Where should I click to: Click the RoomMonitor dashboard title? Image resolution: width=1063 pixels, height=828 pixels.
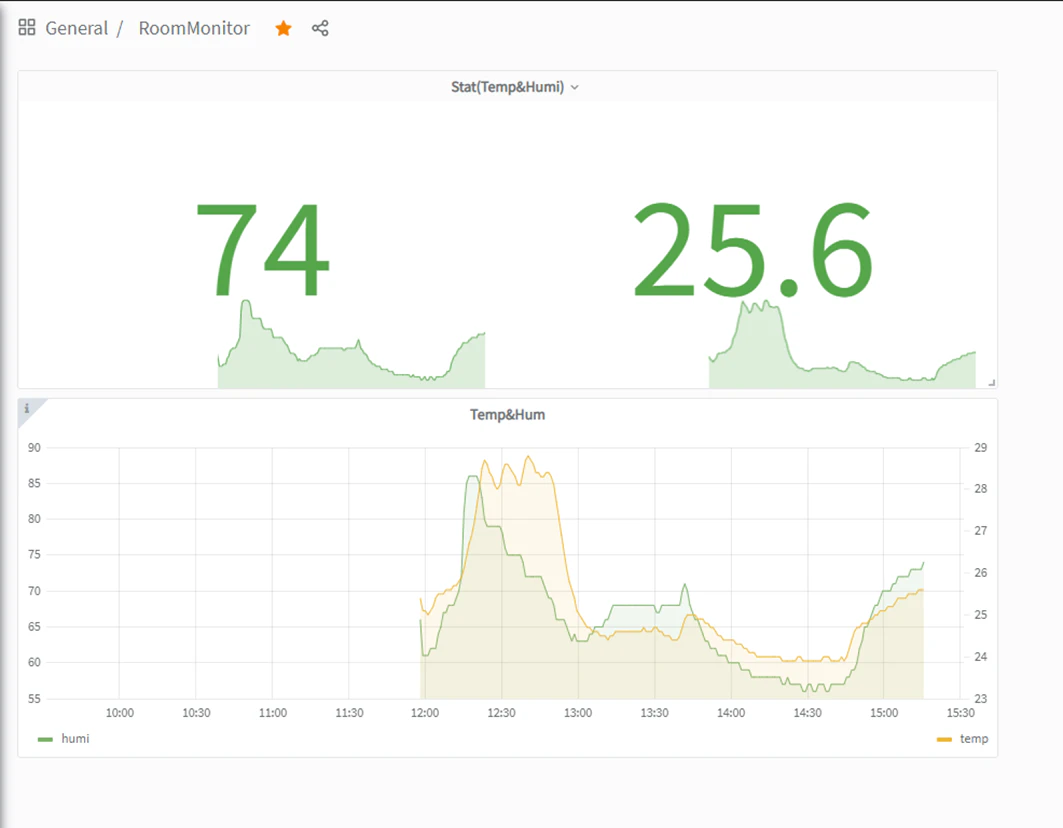[194, 28]
